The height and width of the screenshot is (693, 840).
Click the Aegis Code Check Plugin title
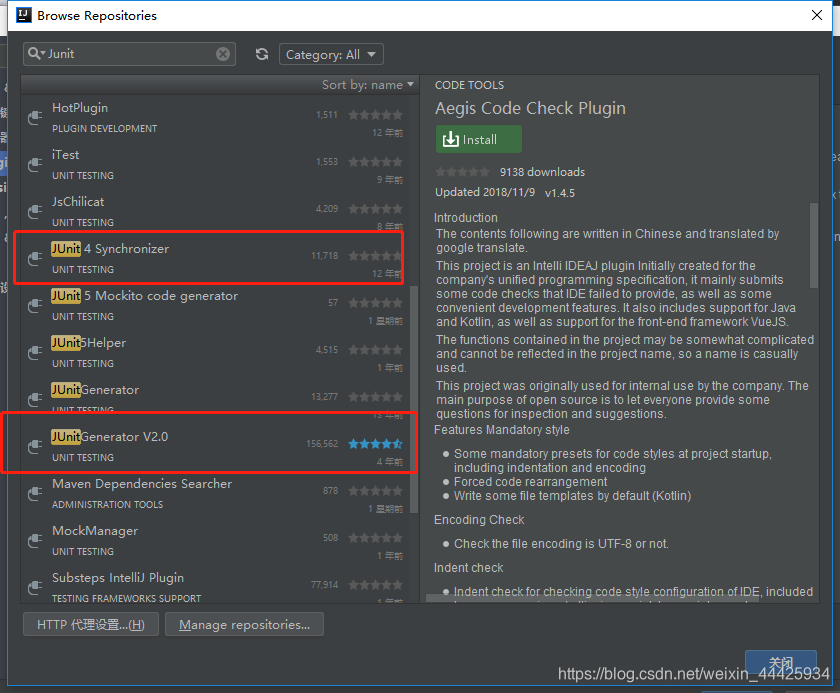tap(530, 108)
